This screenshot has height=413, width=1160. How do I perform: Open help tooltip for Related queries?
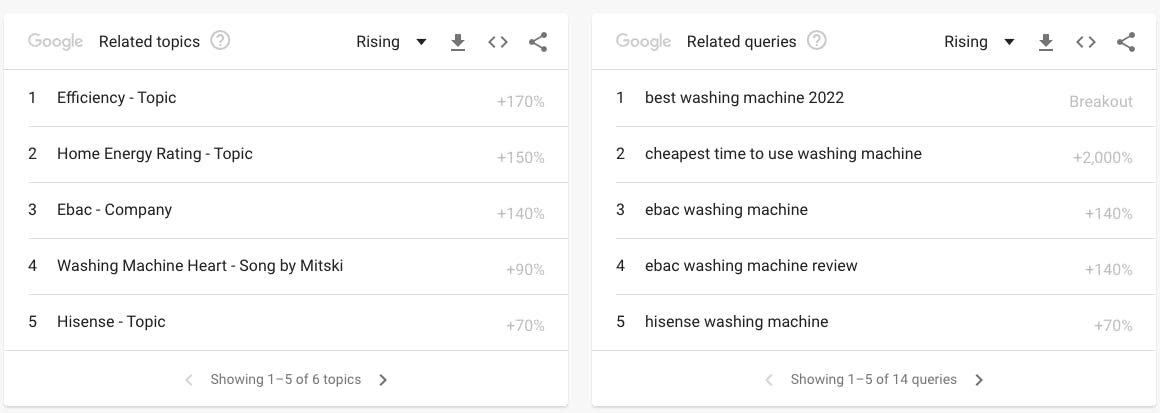(816, 41)
